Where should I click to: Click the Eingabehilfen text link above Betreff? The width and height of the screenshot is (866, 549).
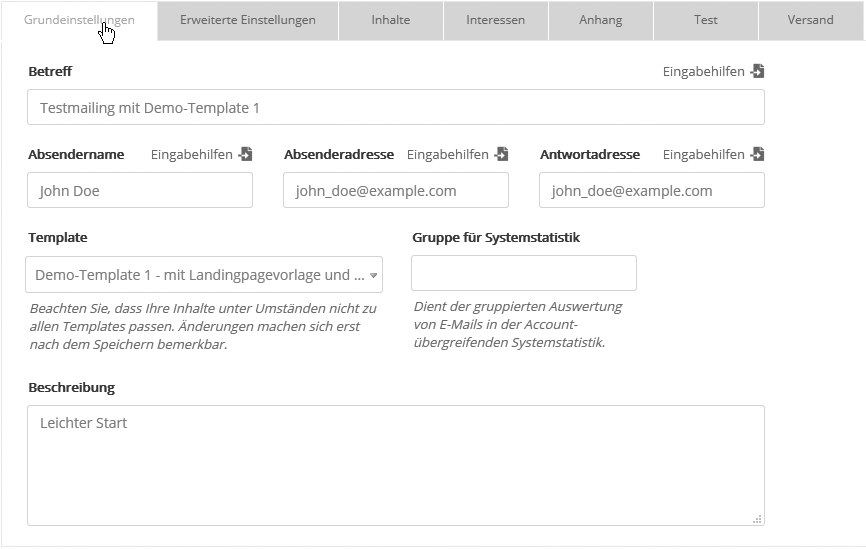[703, 72]
